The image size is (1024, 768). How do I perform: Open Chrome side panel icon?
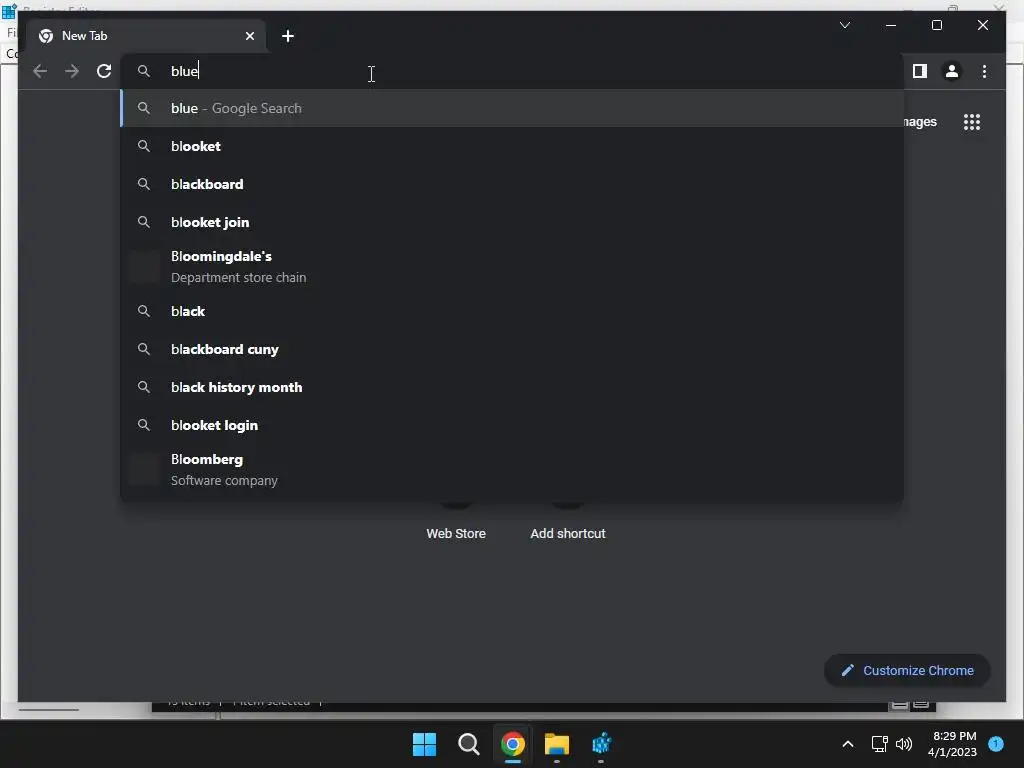tap(920, 71)
